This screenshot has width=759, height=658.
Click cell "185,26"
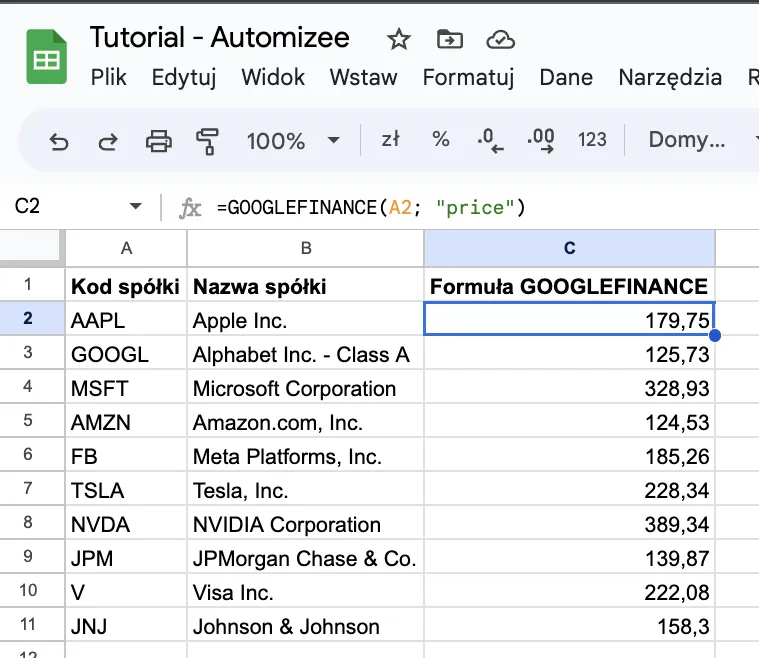coord(570,454)
